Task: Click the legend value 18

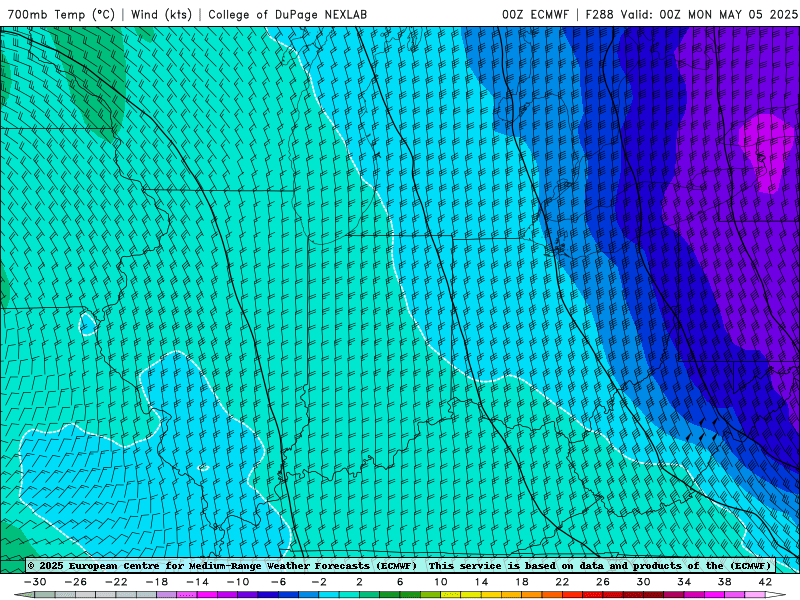Action: pos(521,582)
